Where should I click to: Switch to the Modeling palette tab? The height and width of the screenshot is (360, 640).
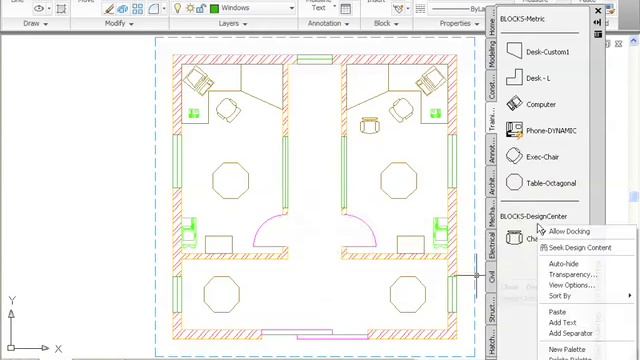pyautogui.click(x=492, y=54)
